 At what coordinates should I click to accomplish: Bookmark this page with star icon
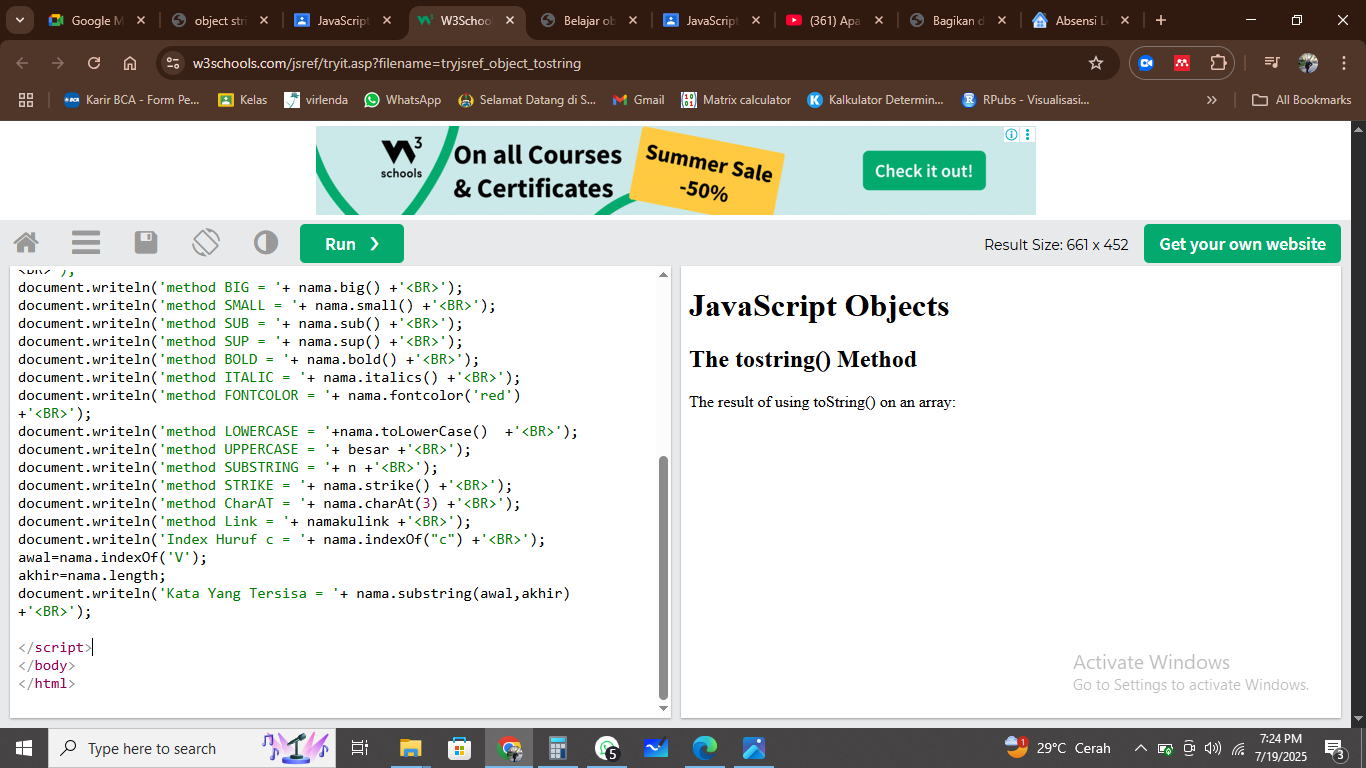pyautogui.click(x=1096, y=63)
